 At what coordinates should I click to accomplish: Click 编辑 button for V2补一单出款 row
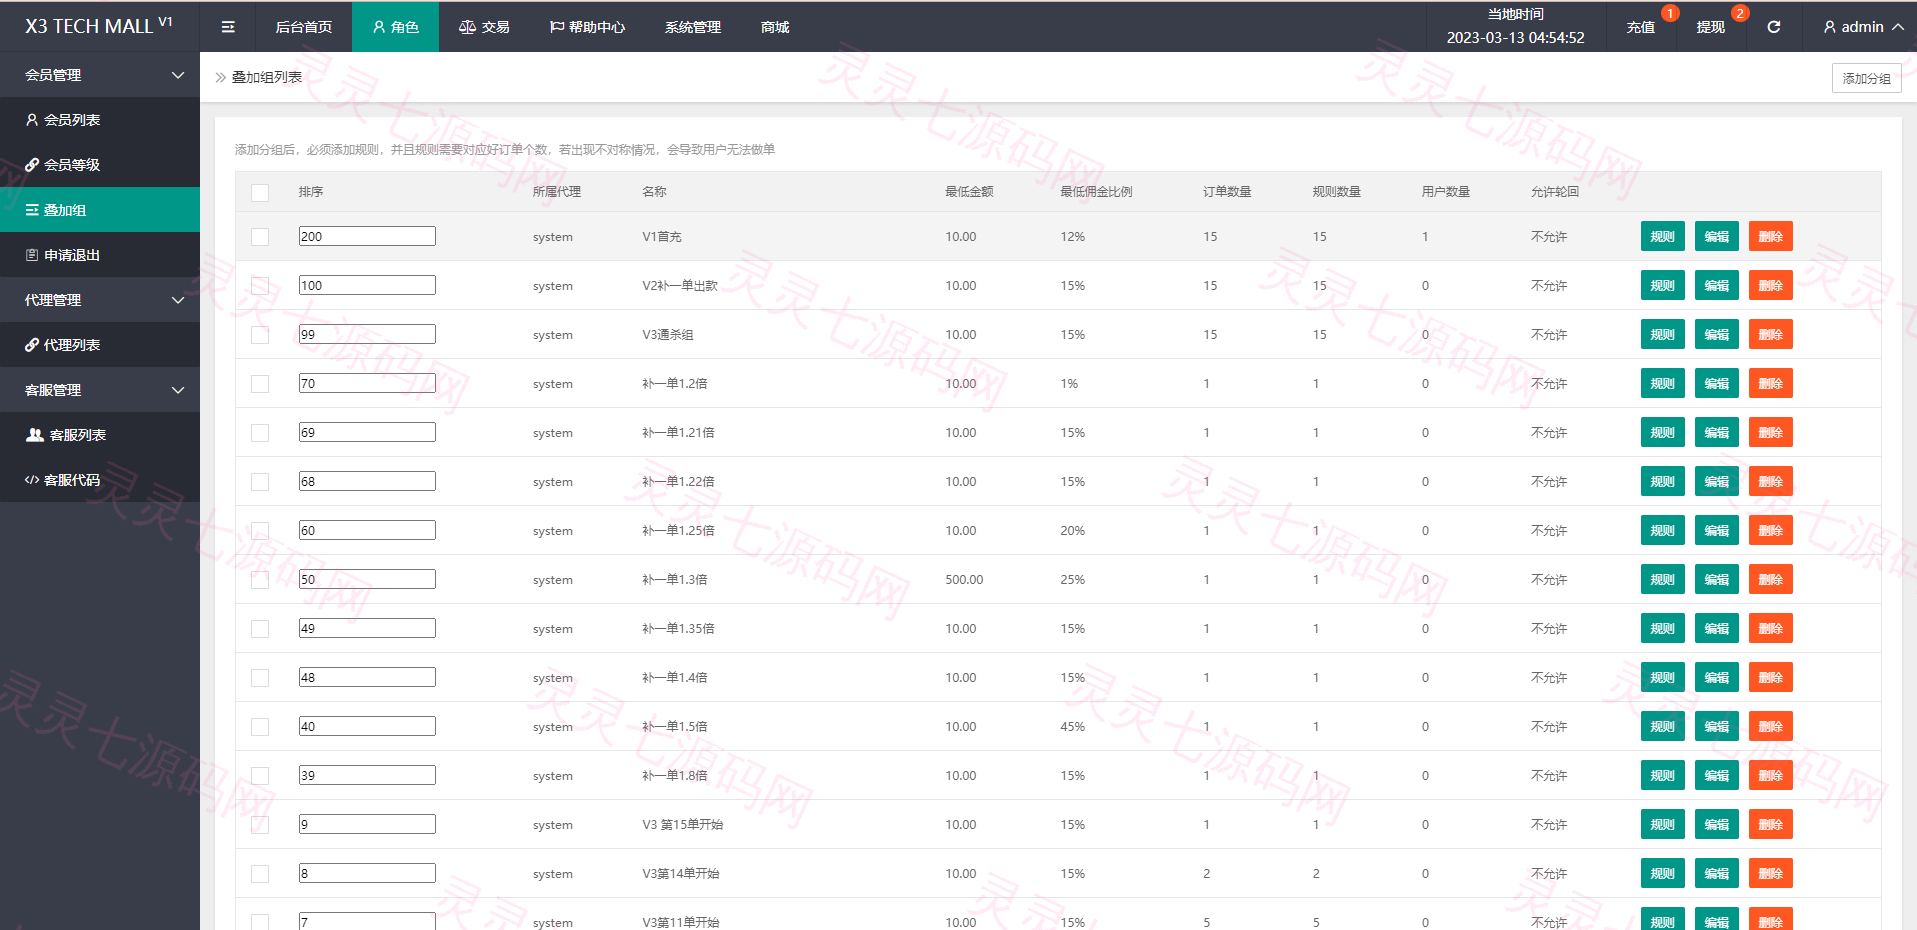pos(1716,285)
